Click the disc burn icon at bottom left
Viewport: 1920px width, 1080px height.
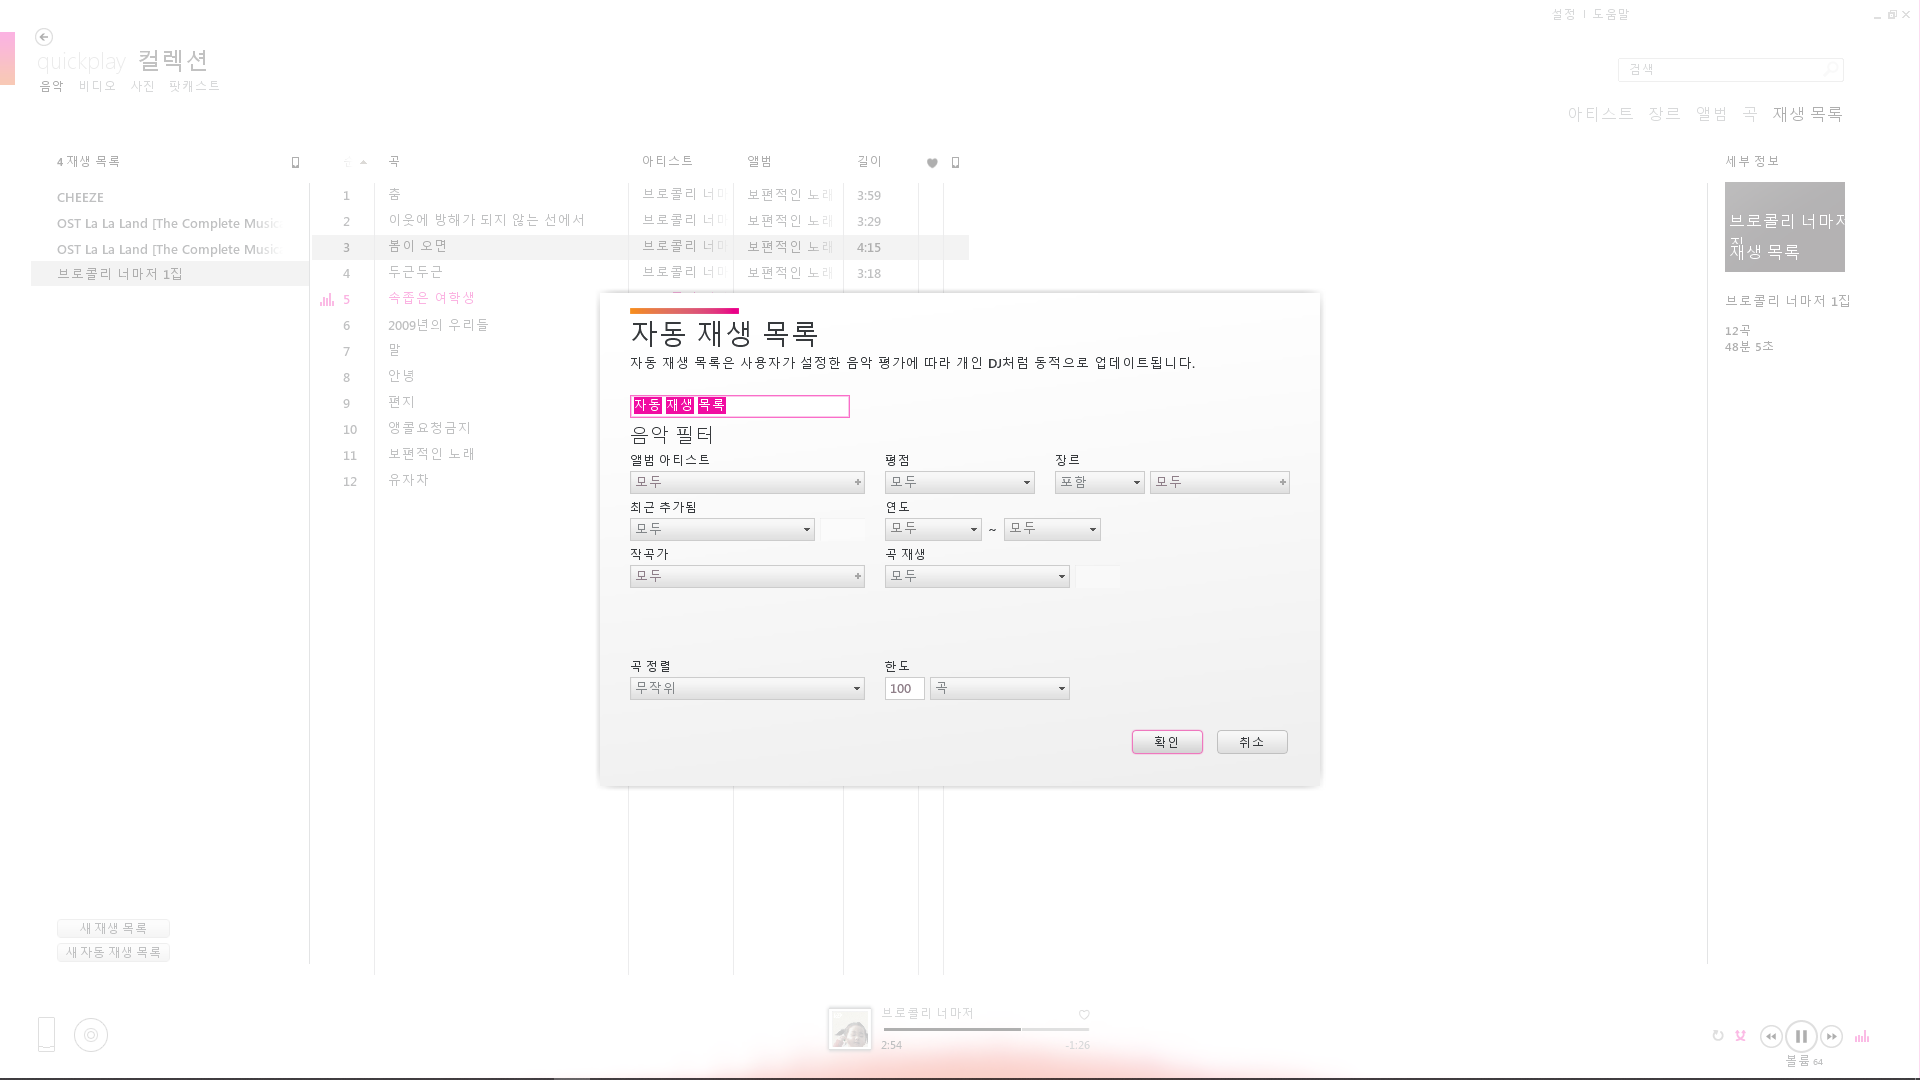coord(91,1035)
